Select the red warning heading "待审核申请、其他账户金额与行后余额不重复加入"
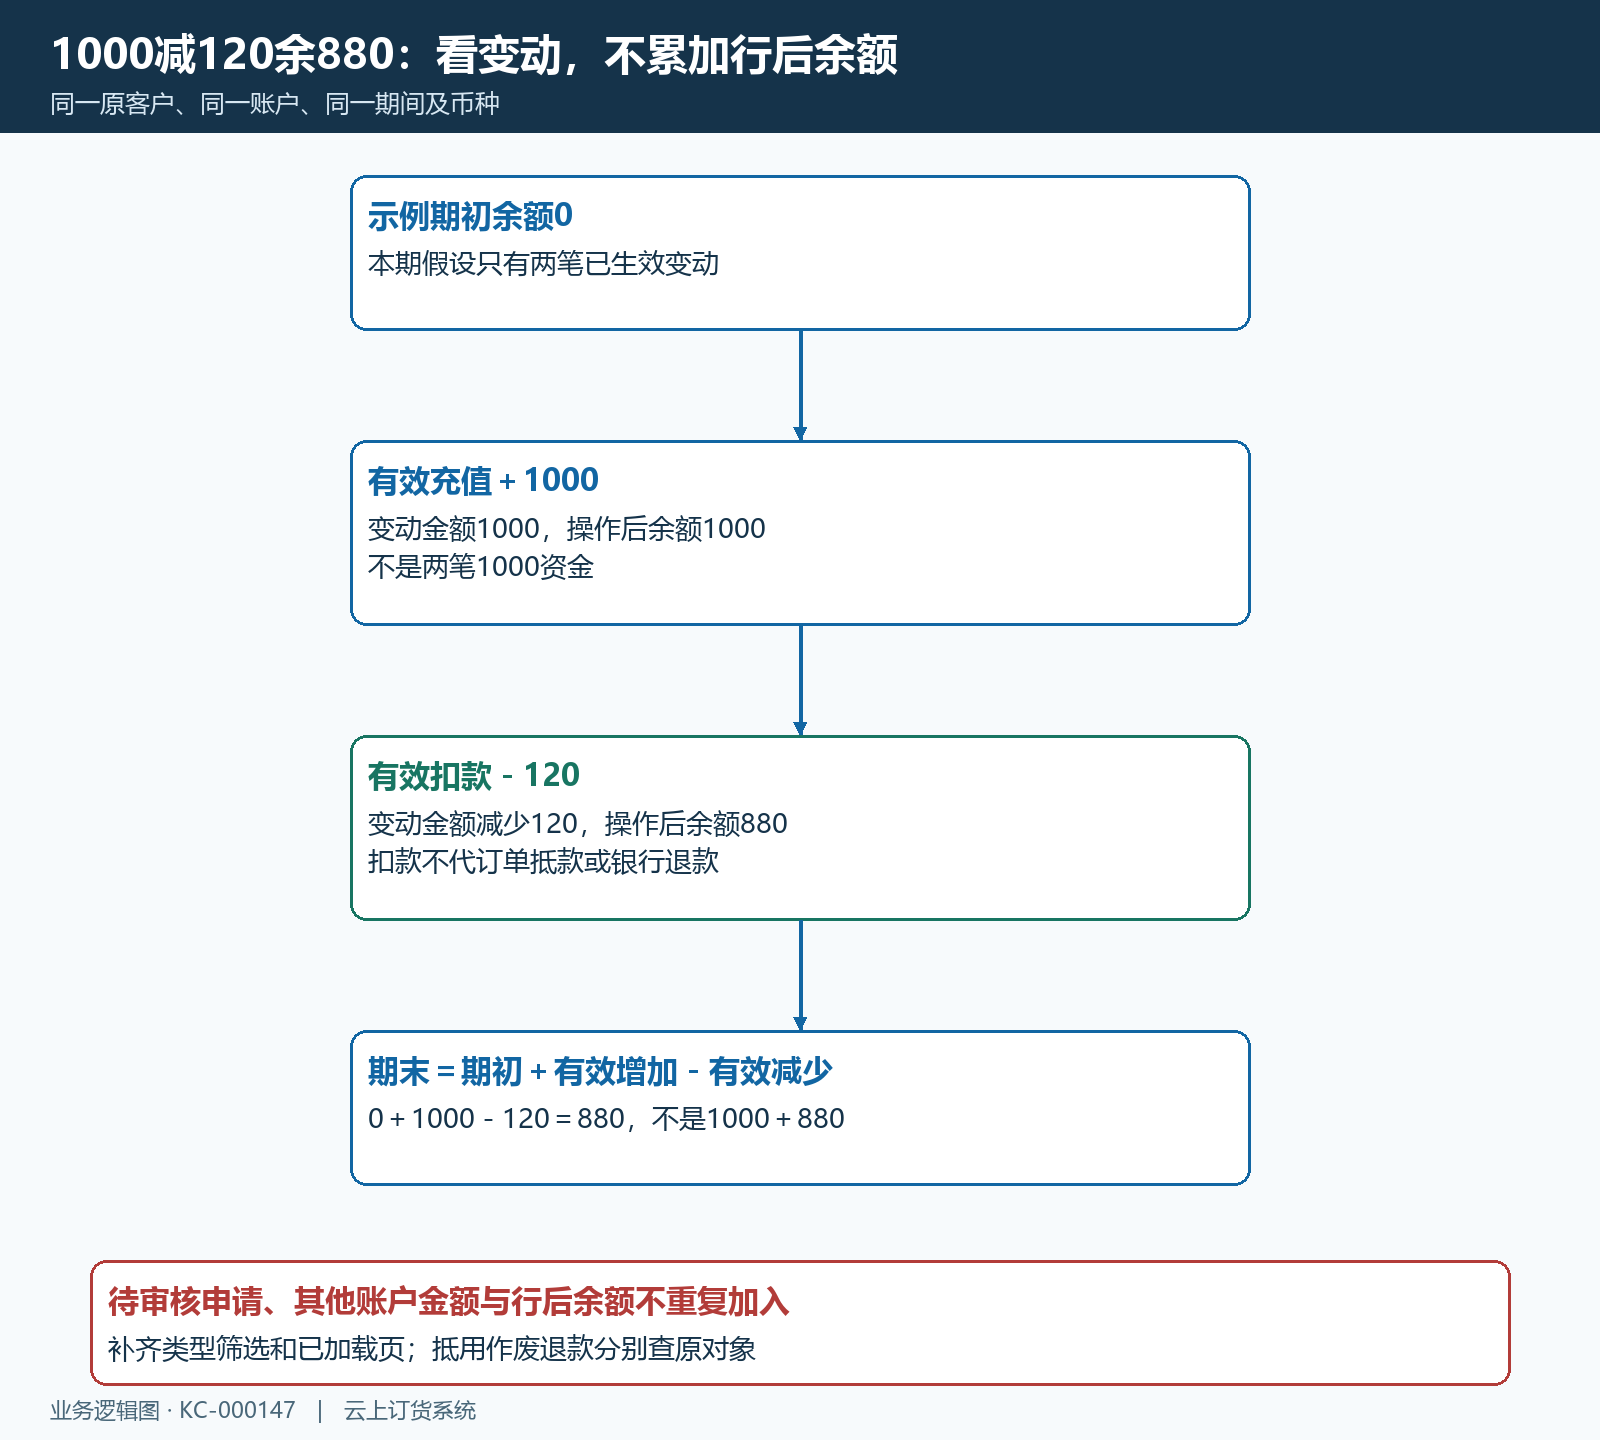 (449, 1301)
